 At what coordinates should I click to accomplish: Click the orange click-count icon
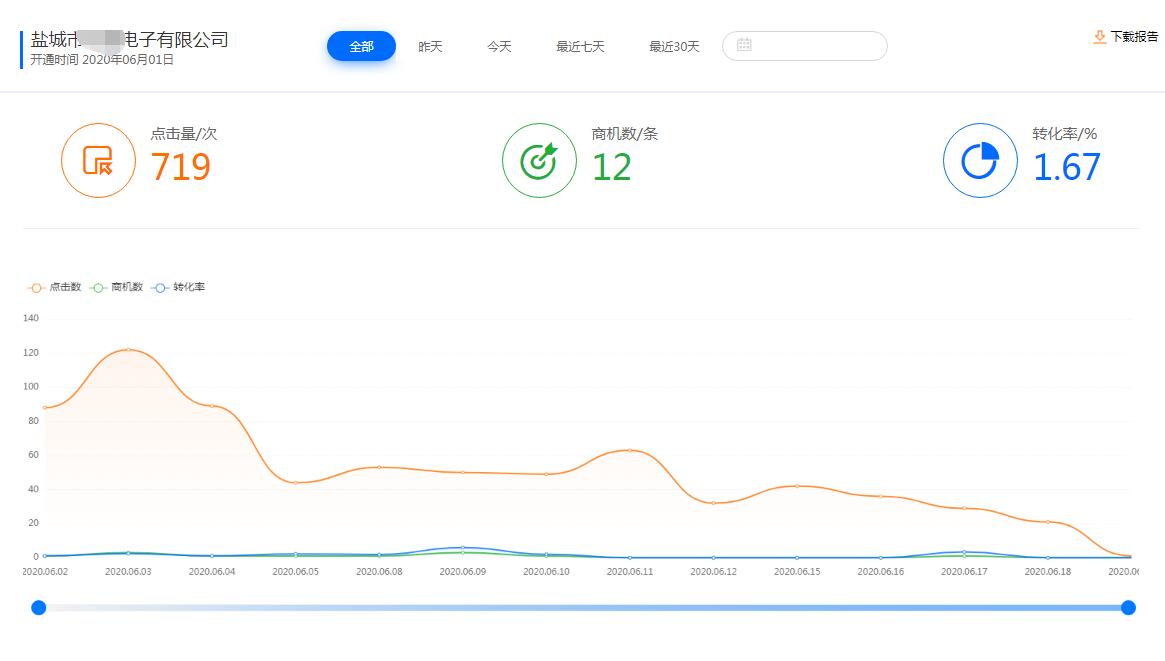coord(98,160)
